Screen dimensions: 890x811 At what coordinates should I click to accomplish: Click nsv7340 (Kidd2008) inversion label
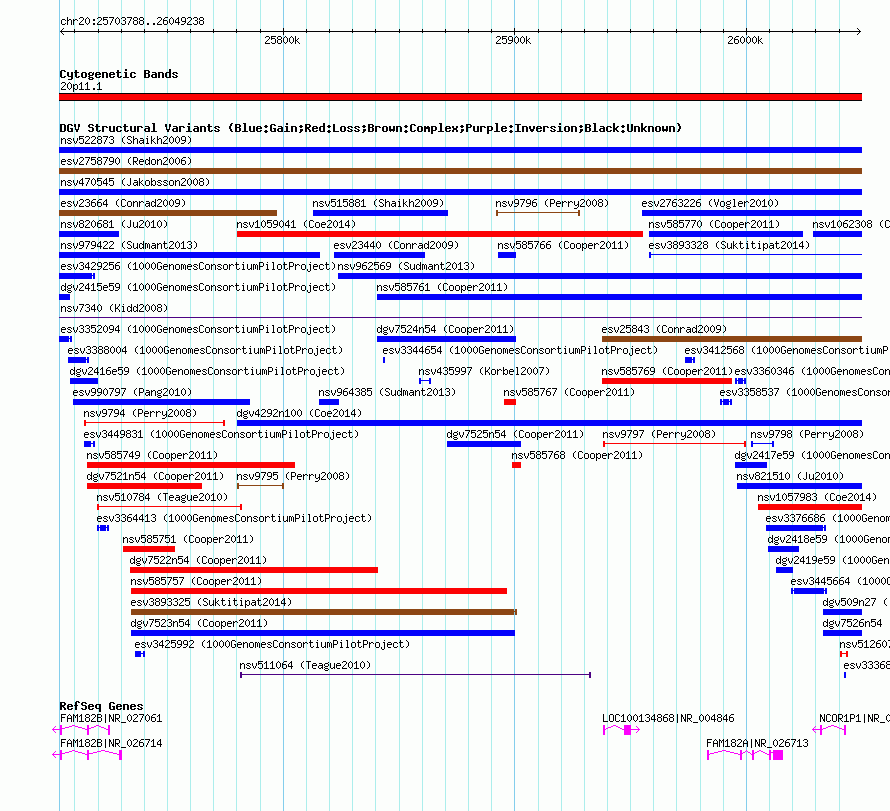coord(114,308)
